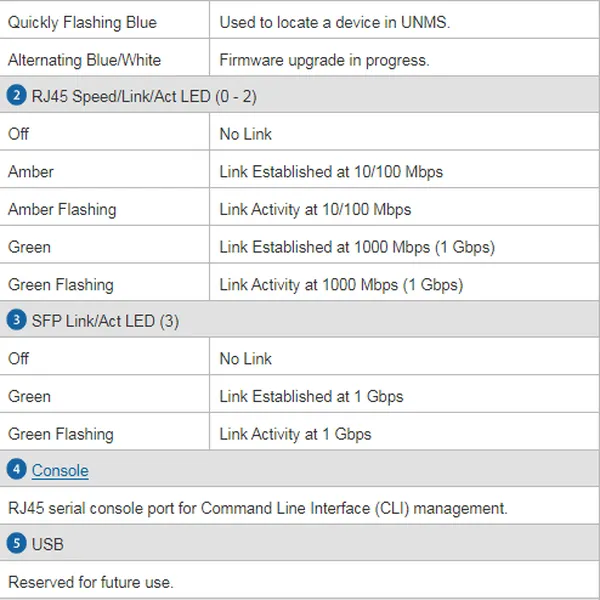
Task: Click the USB section heading
Action: click(48, 545)
